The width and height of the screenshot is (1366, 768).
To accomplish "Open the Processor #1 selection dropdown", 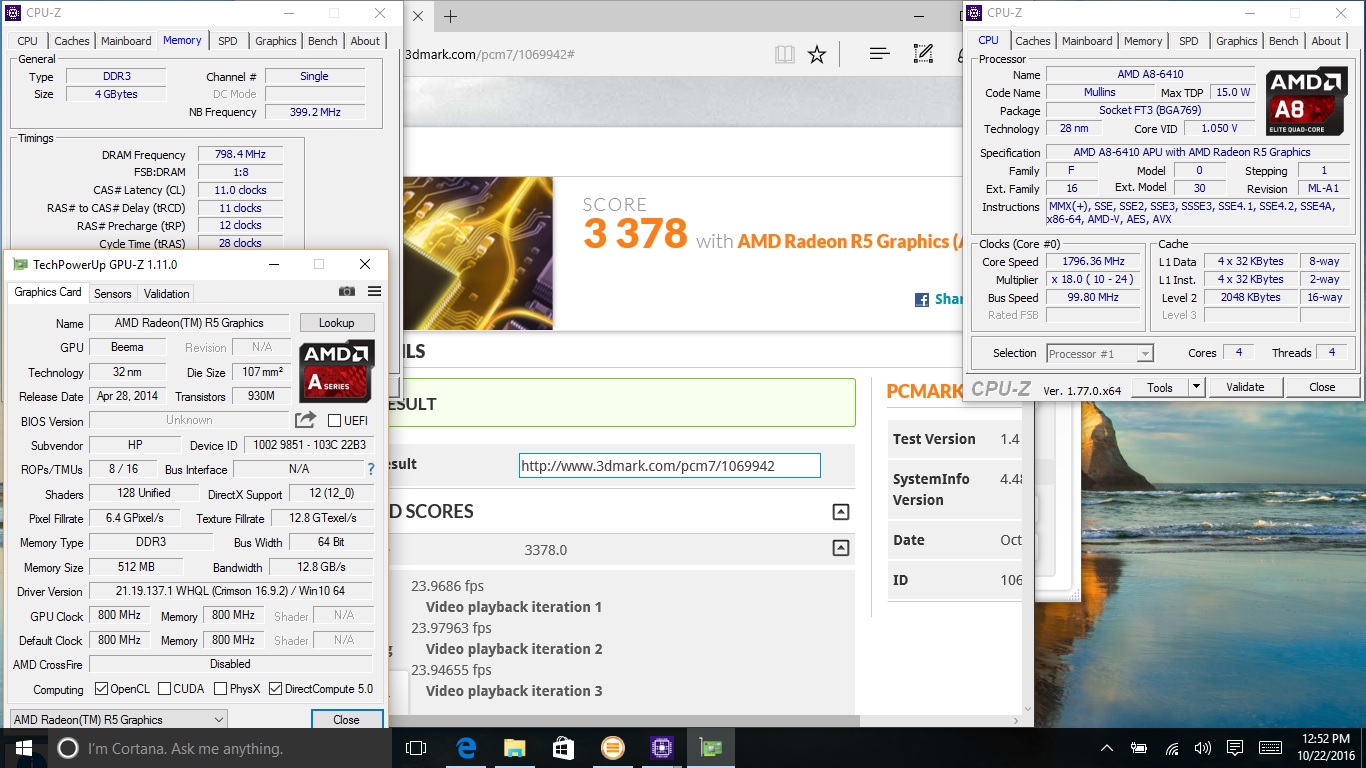I will tap(1099, 353).
